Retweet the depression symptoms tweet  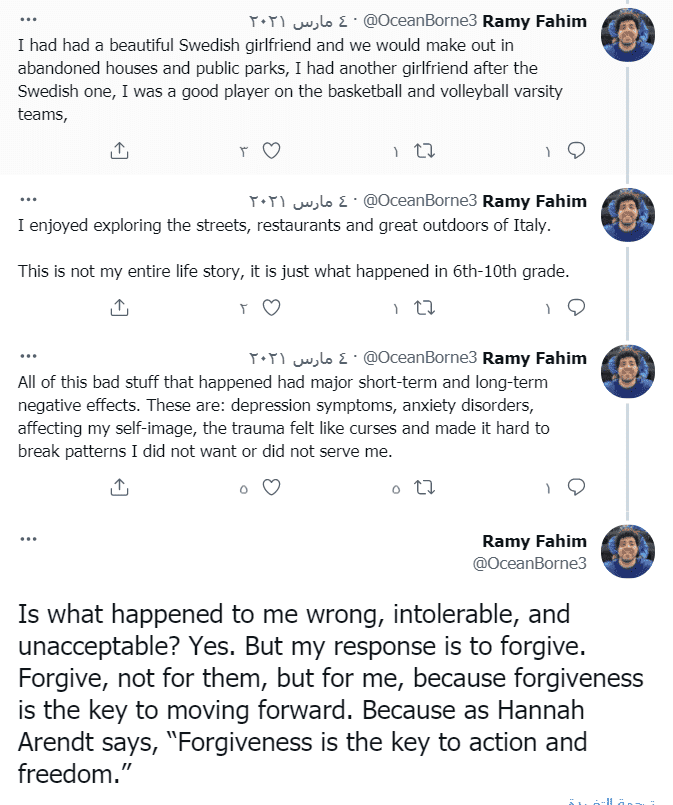point(425,488)
